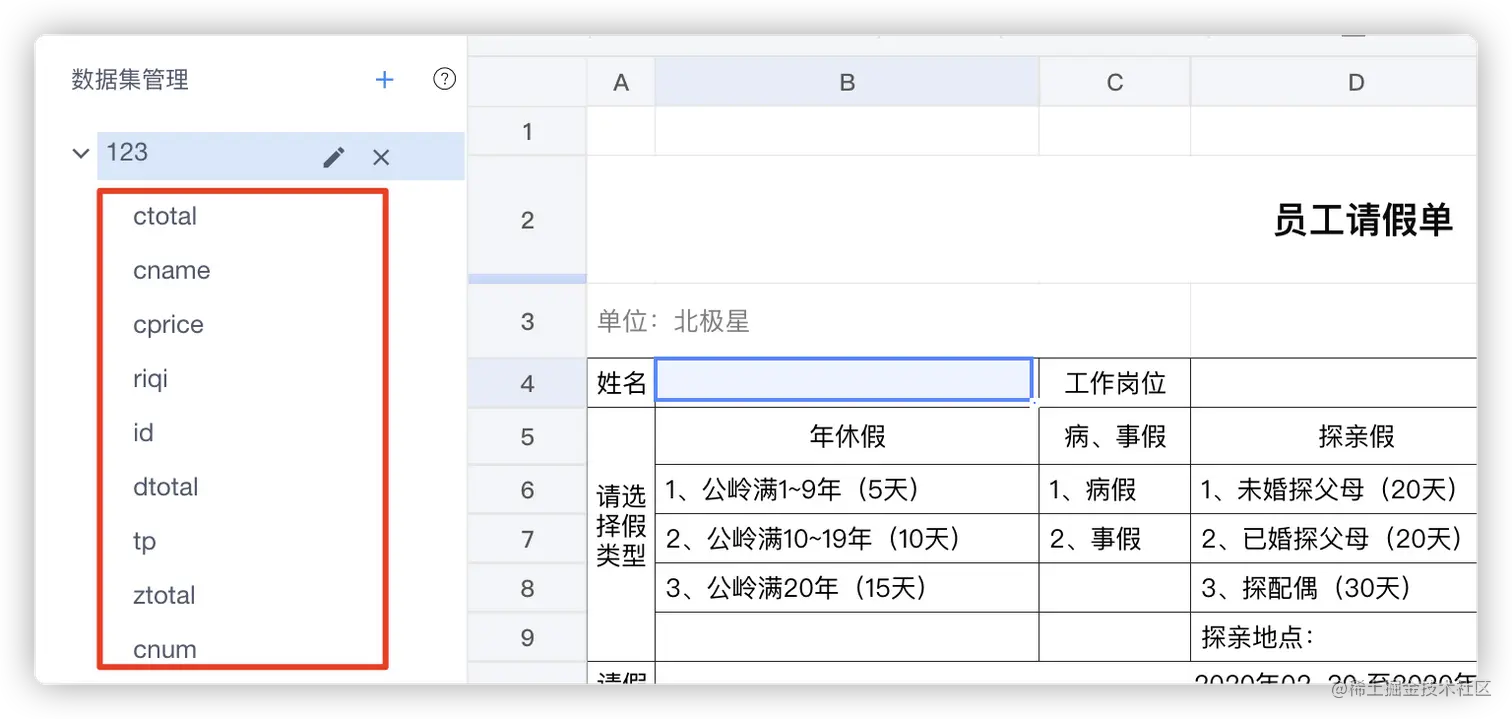Click the empty name input cell beside 姓名
The image size is (1512, 719).
[845, 381]
